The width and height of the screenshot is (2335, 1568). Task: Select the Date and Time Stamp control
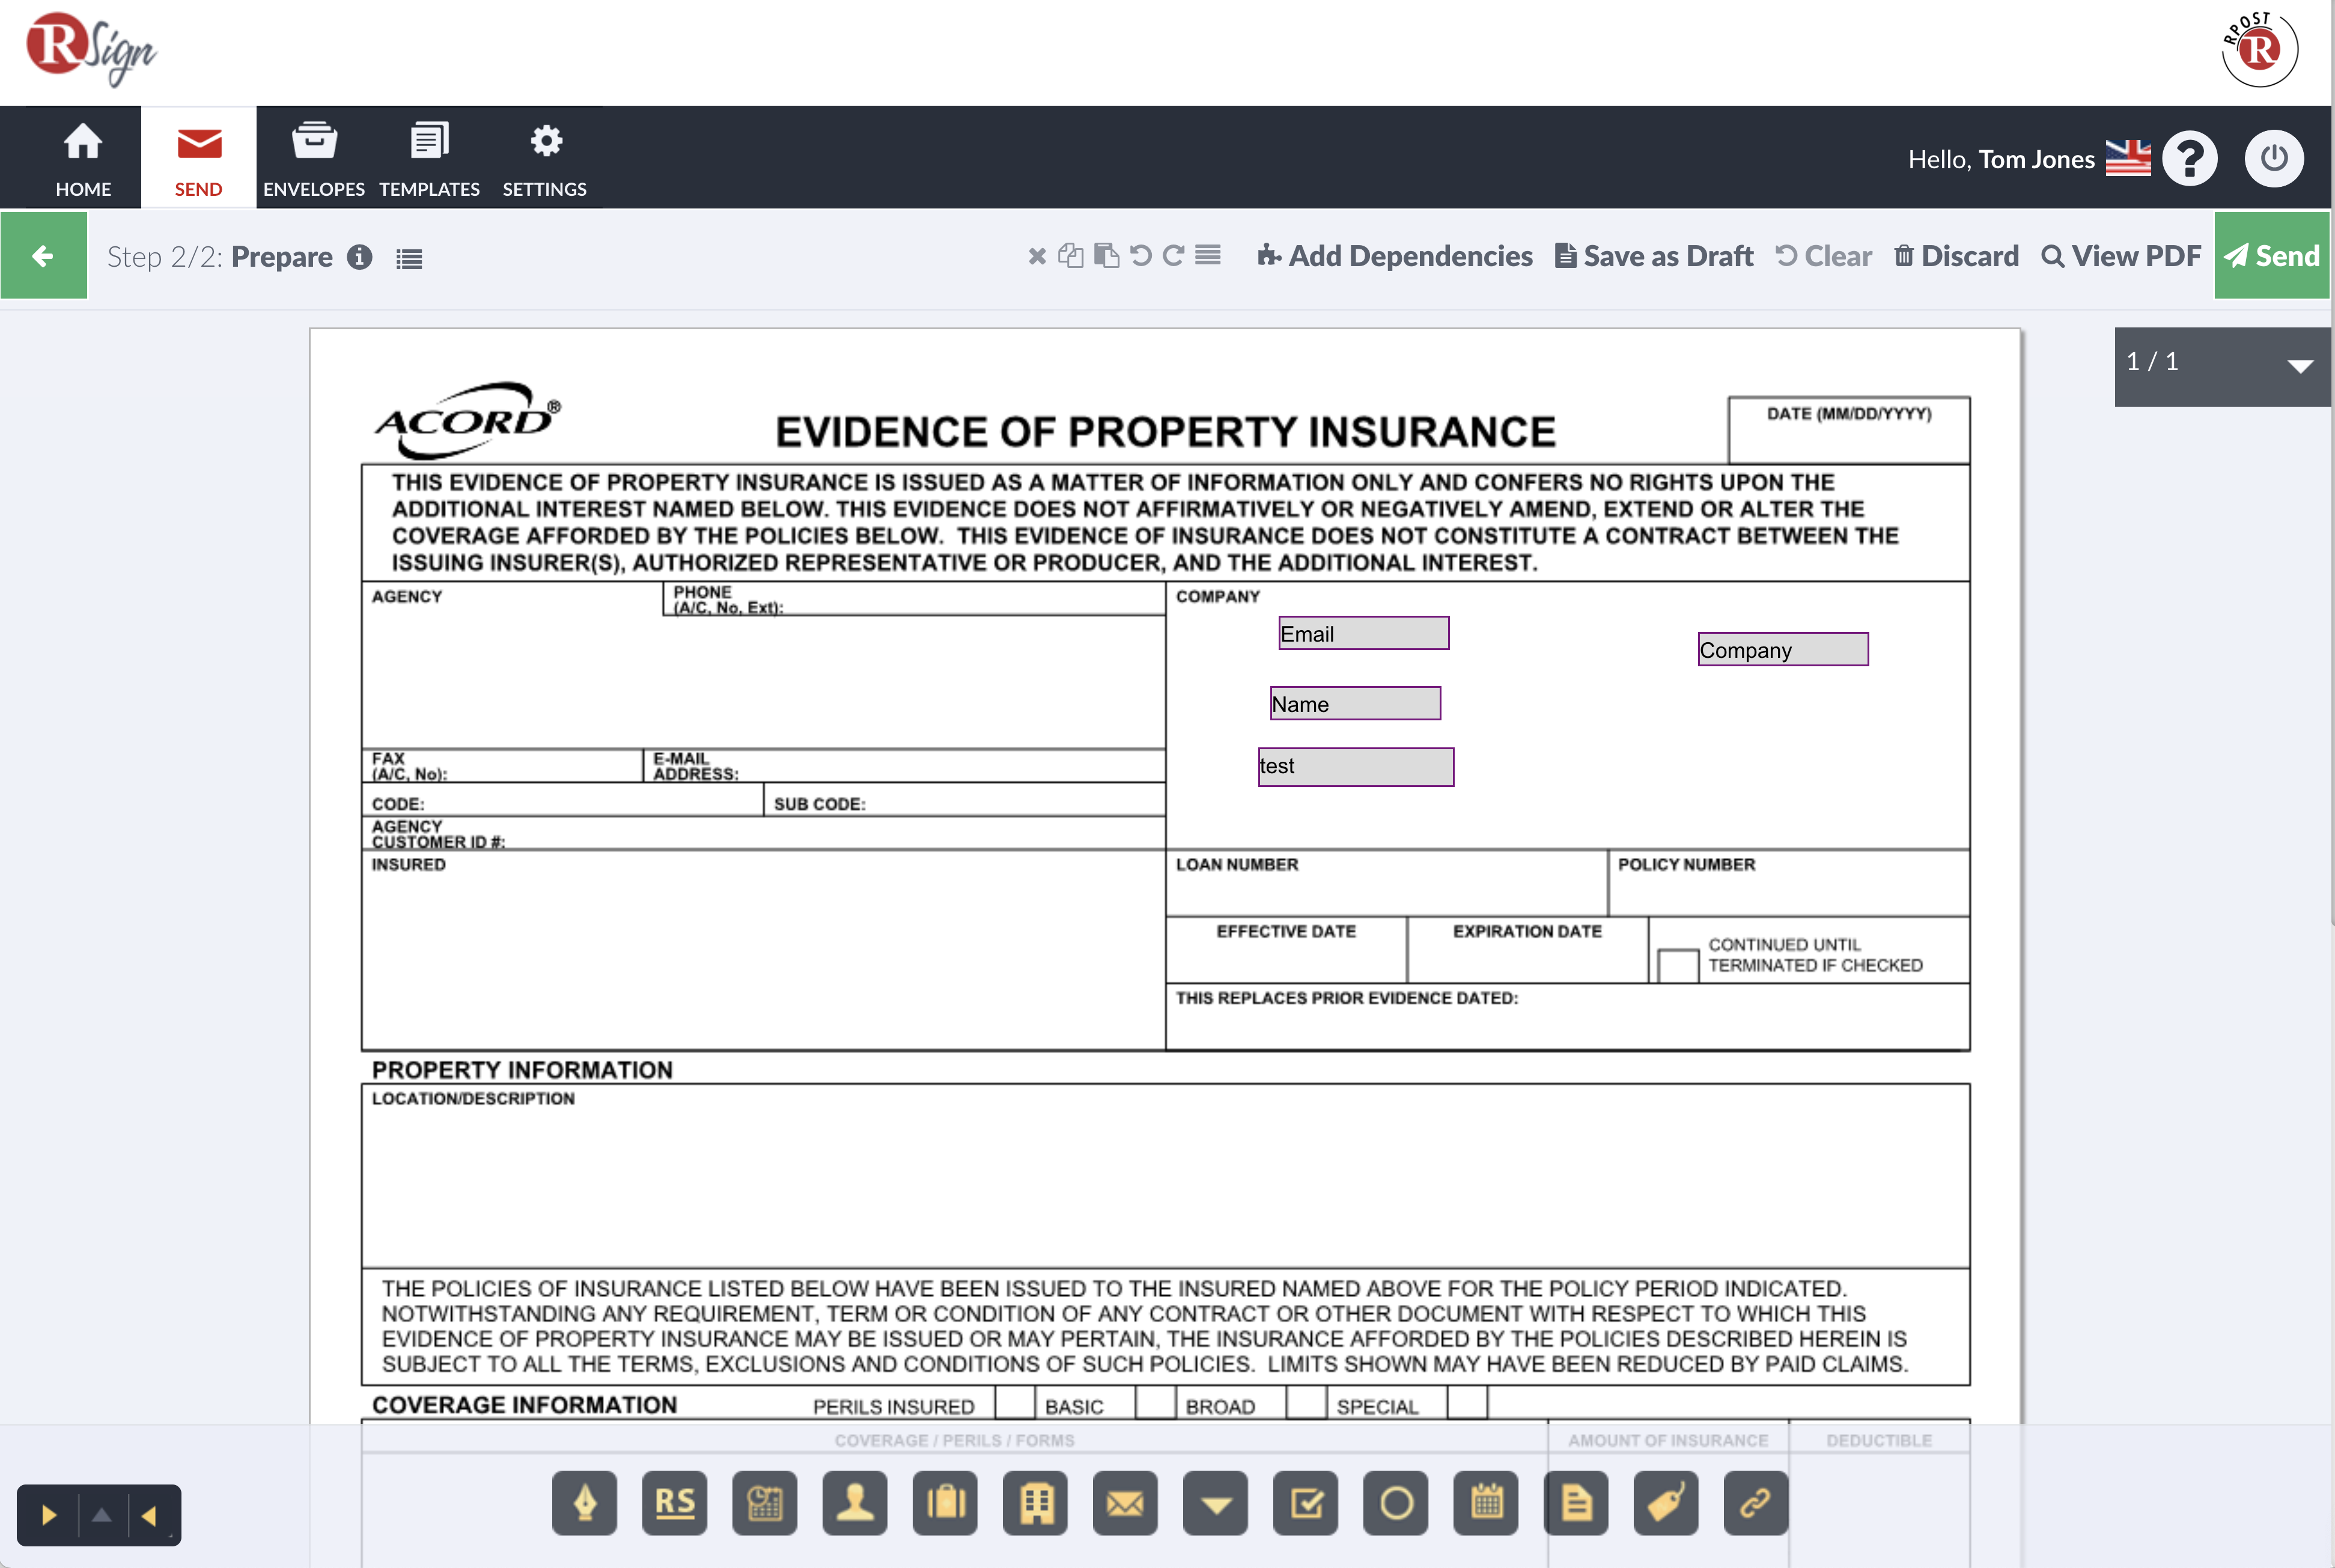(764, 1502)
